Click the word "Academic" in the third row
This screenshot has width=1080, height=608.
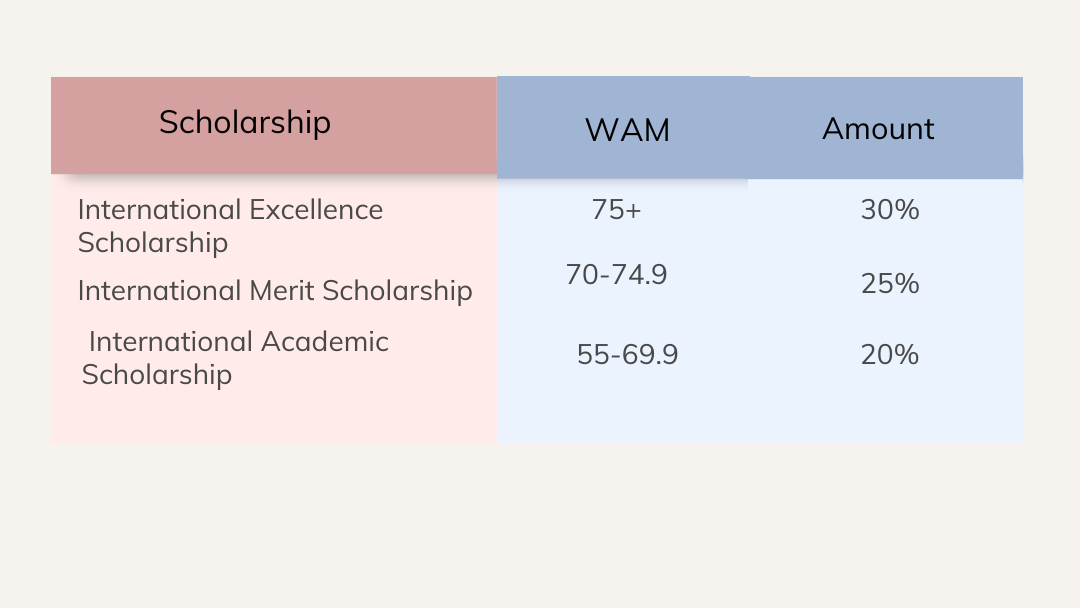[x=324, y=342]
